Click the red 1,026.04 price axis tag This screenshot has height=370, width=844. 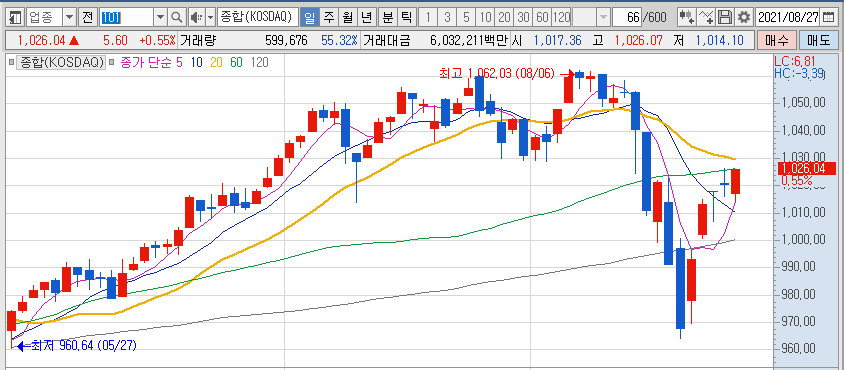point(806,169)
